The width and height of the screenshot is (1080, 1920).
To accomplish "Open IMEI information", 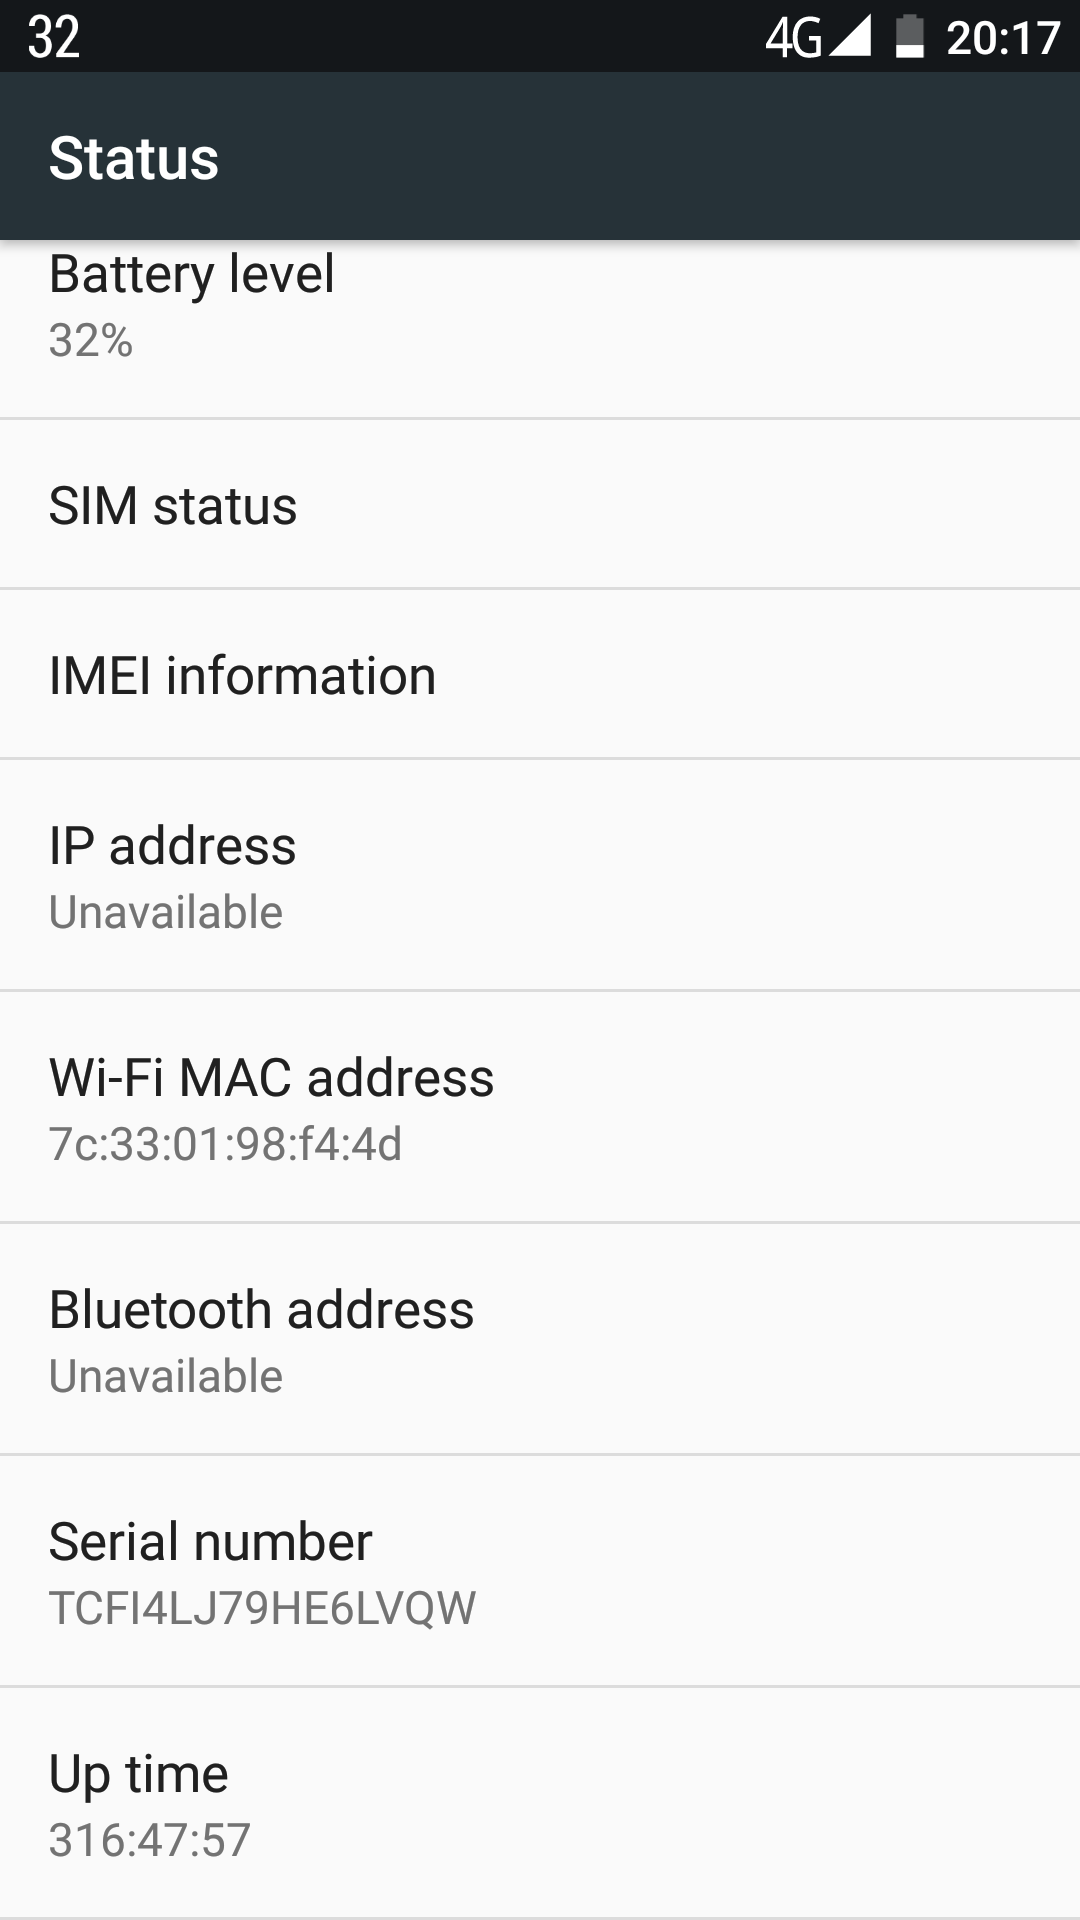I will pos(540,675).
